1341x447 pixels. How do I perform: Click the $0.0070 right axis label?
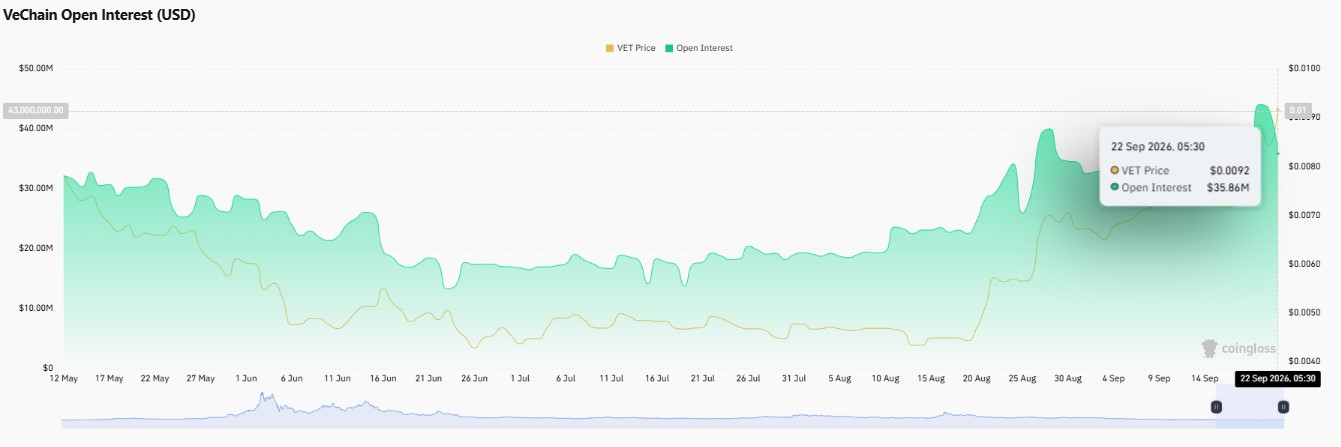(1306, 215)
